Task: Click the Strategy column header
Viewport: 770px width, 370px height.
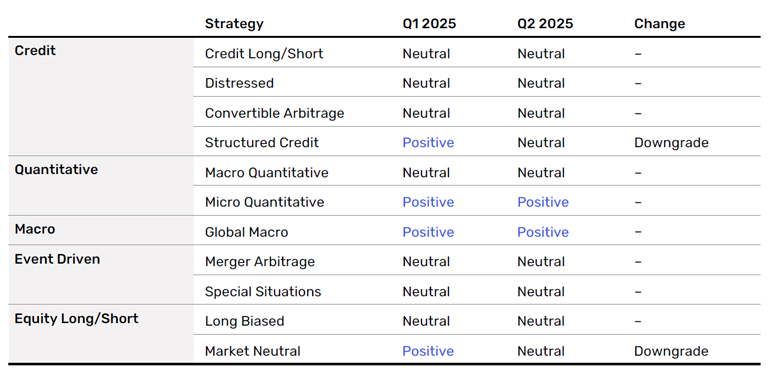Action: point(234,24)
